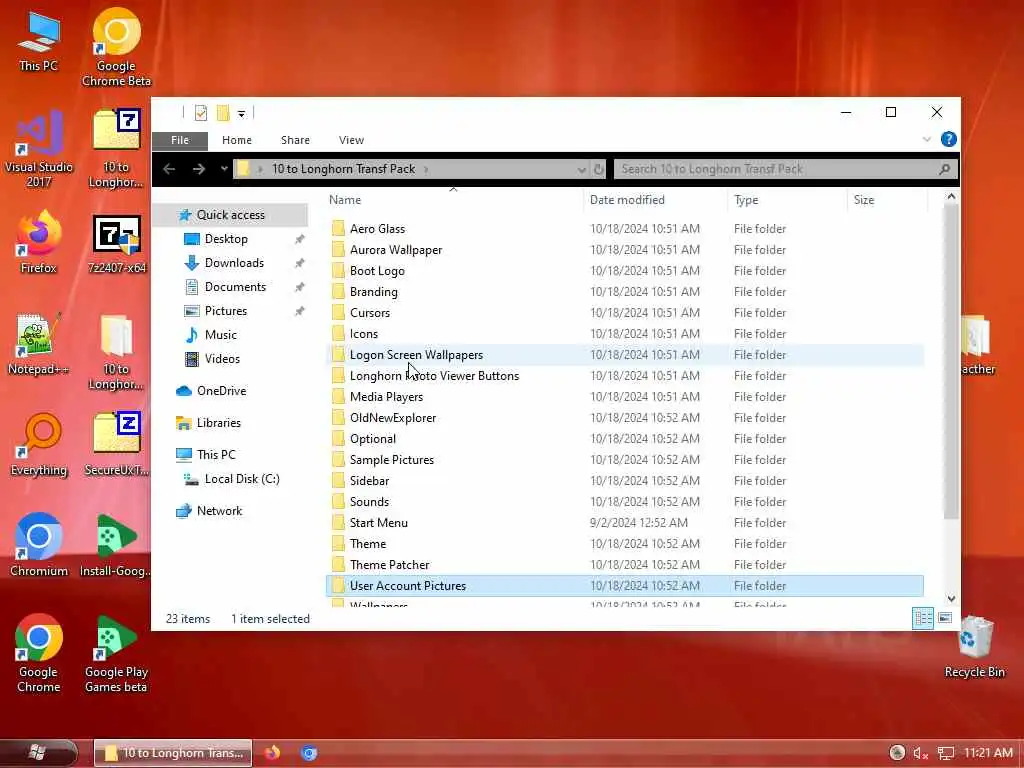This screenshot has width=1024, height=768.
Task: Open the 7z2407-x64 installer desktop icon
Action: click(117, 244)
